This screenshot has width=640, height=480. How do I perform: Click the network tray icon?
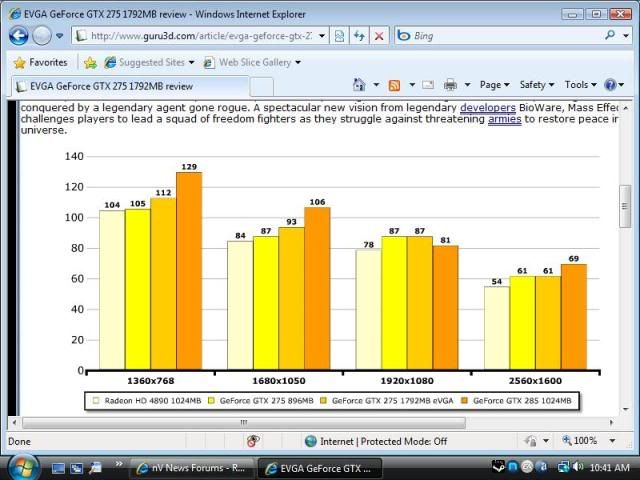[564, 467]
